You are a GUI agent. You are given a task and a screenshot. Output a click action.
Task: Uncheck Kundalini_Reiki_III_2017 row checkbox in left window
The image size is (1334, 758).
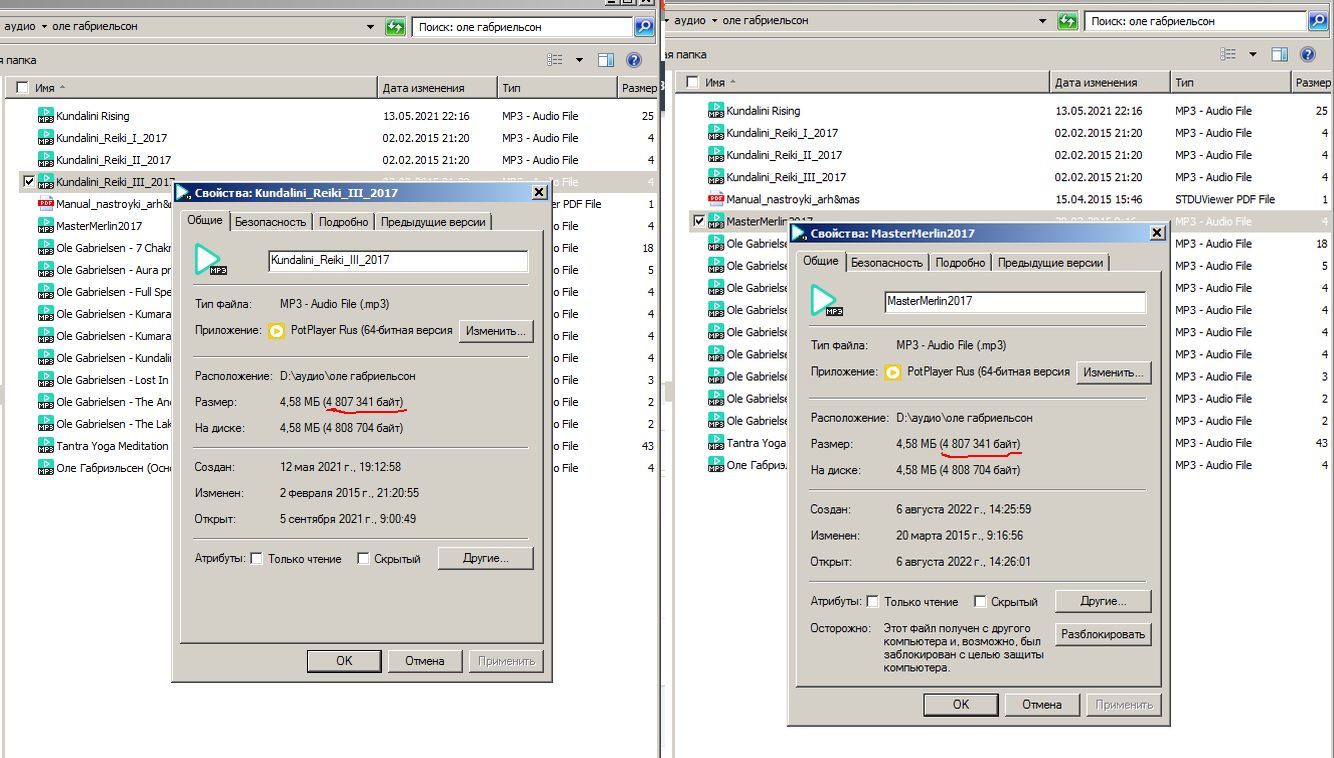click(x=28, y=182)
